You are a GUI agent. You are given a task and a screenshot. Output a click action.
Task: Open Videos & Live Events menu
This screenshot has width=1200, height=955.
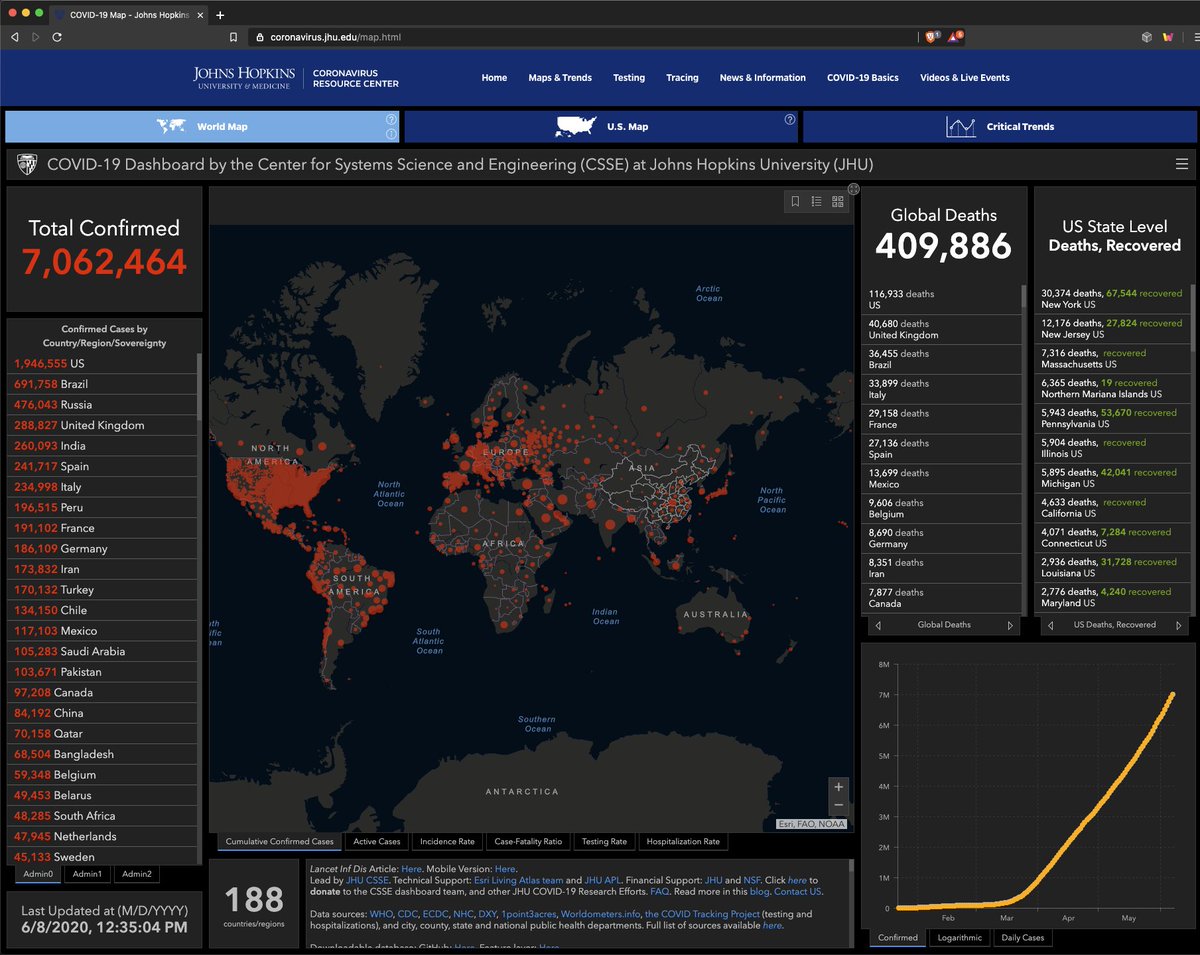965,78
